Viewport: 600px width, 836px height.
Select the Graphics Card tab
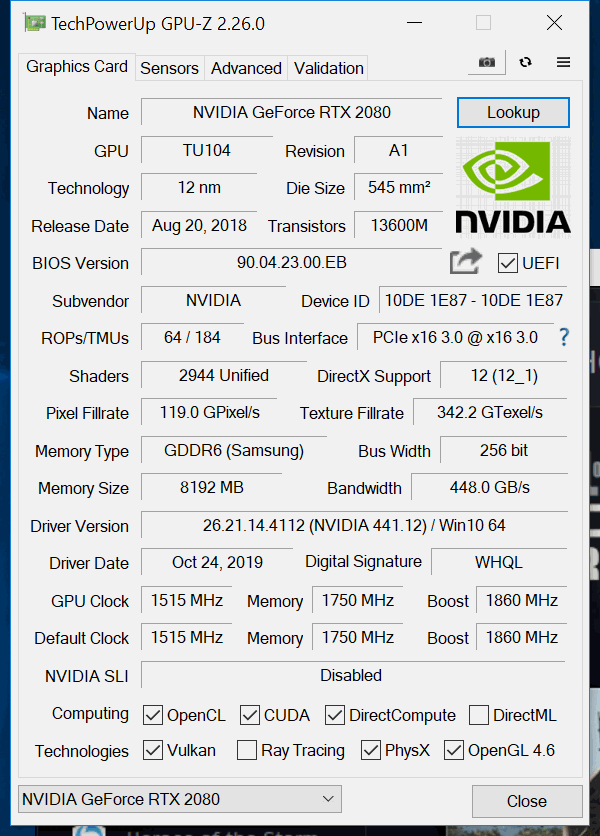pyautogui.click(x=77, y=67)
